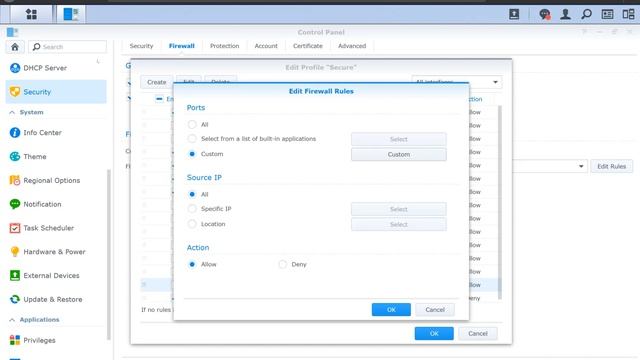Viewport: 640px width, 360px height.
Task: Collapse the System section in sidebar
Action: pos(12,112)
